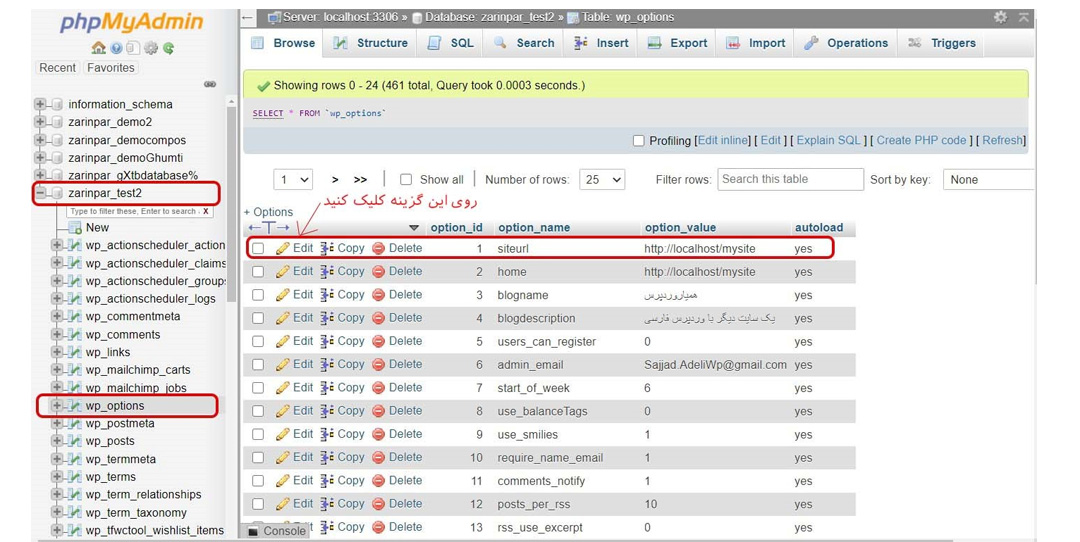The image size is (1080, 542).
Task: Open page settings gear icon at top right
Action: [x=1000, y=17]
